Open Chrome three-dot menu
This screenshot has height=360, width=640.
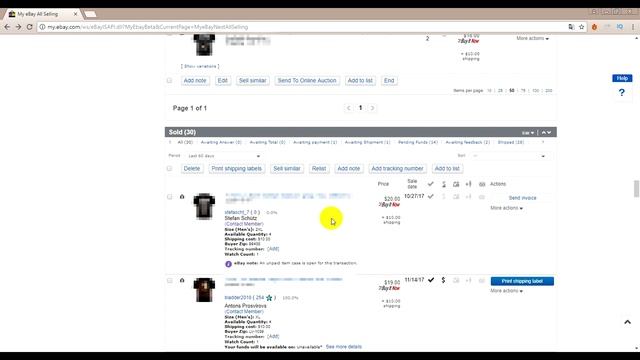pyautogui.click(x=633, y=27)
